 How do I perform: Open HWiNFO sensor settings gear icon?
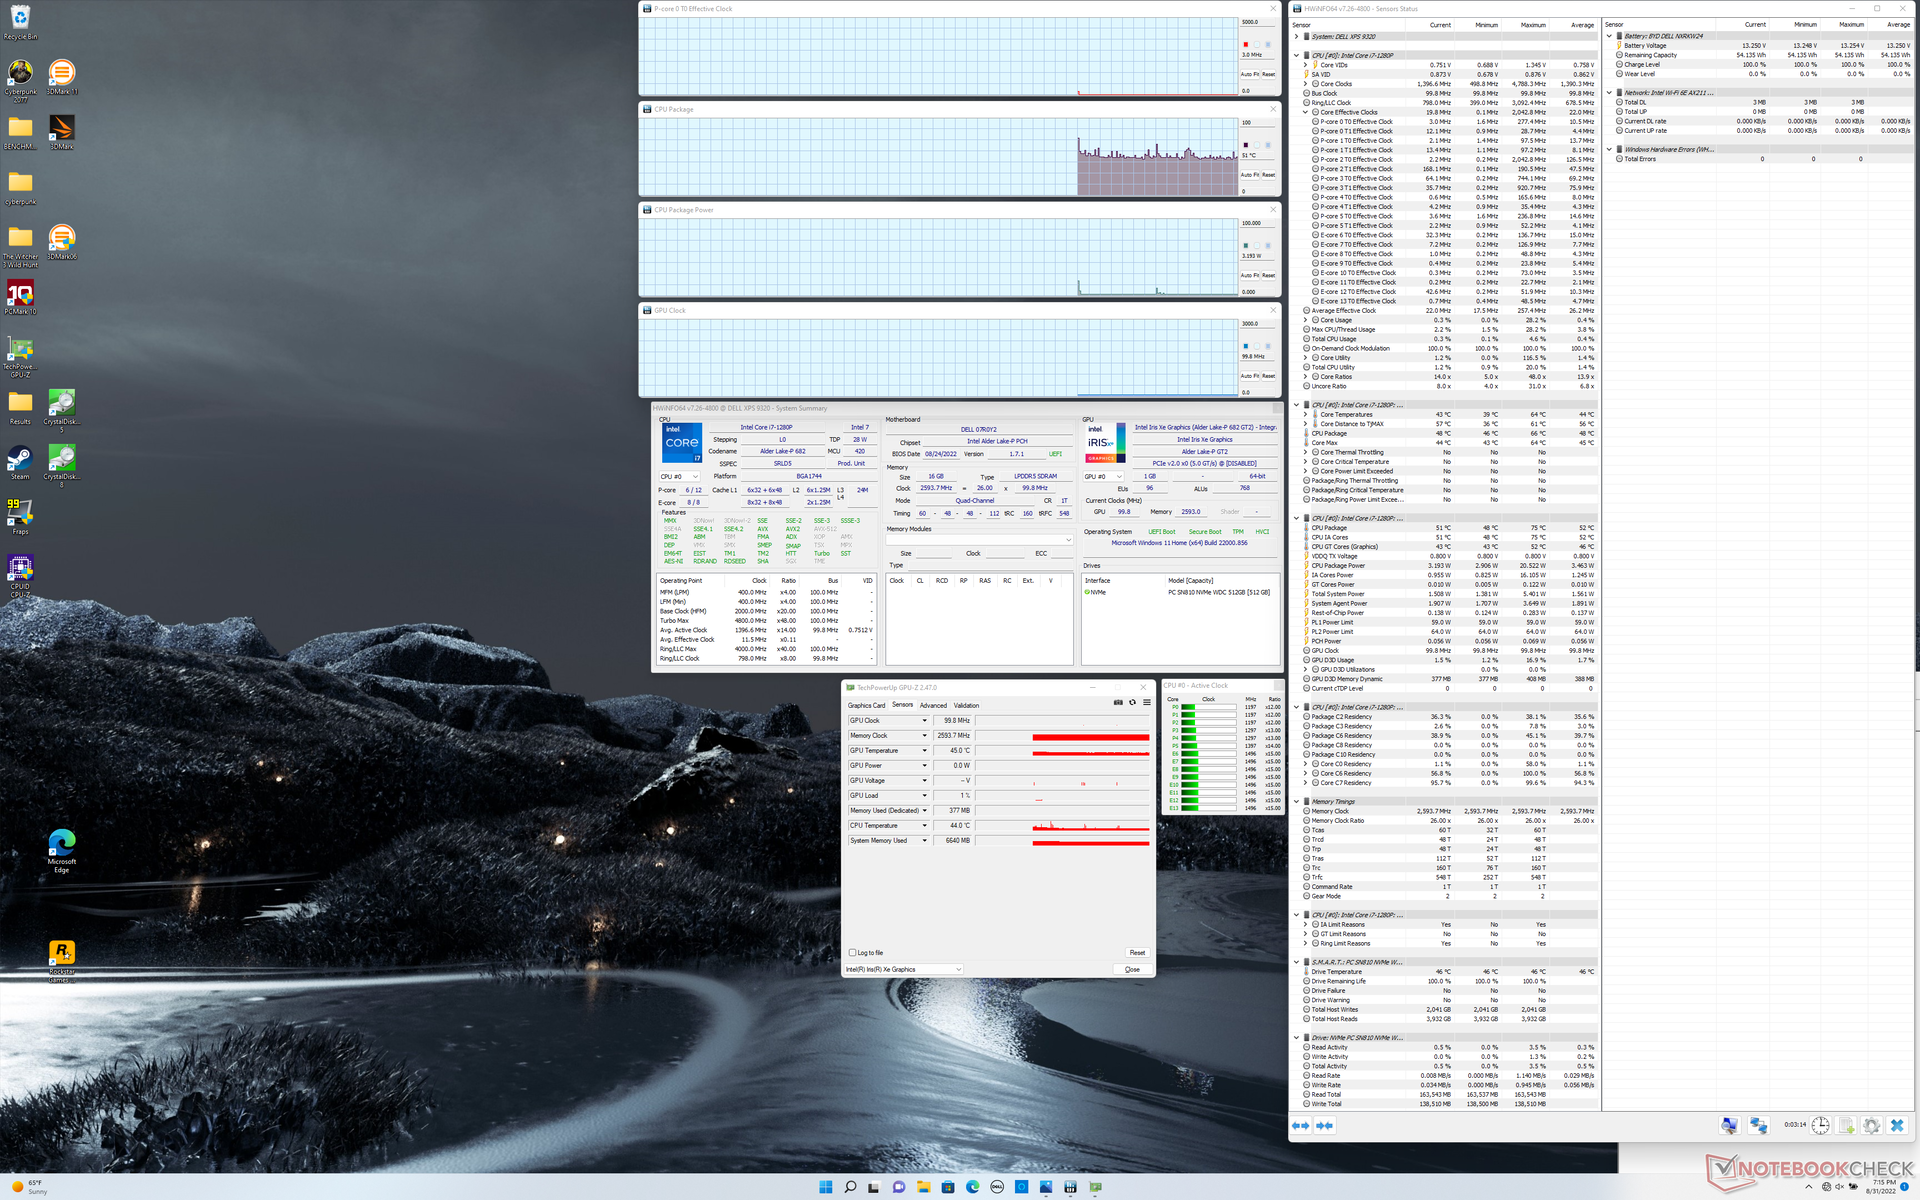(x=1871, y=1126)
